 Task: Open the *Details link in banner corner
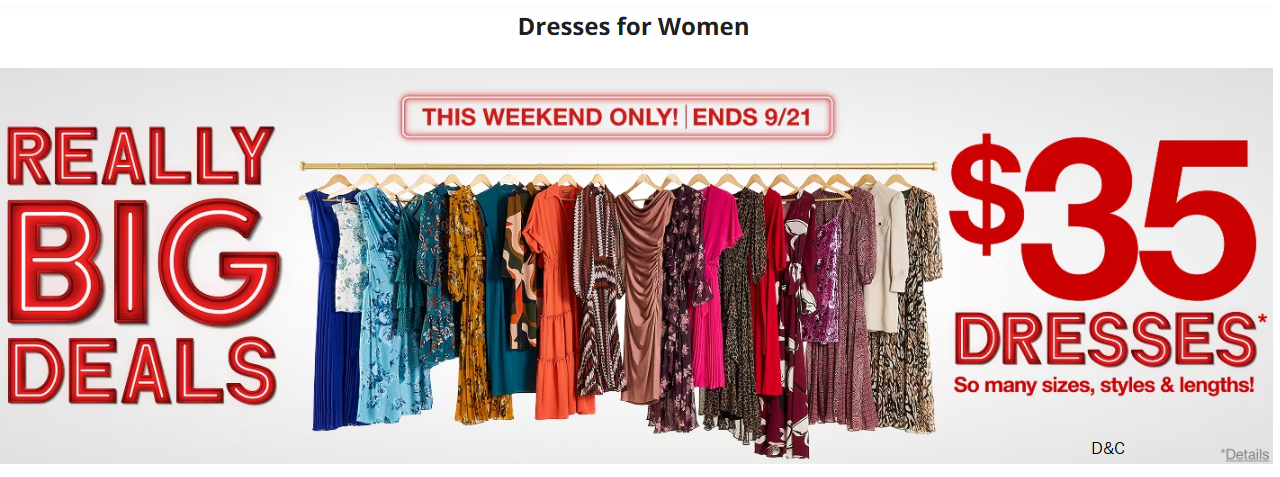point(1245,454)
